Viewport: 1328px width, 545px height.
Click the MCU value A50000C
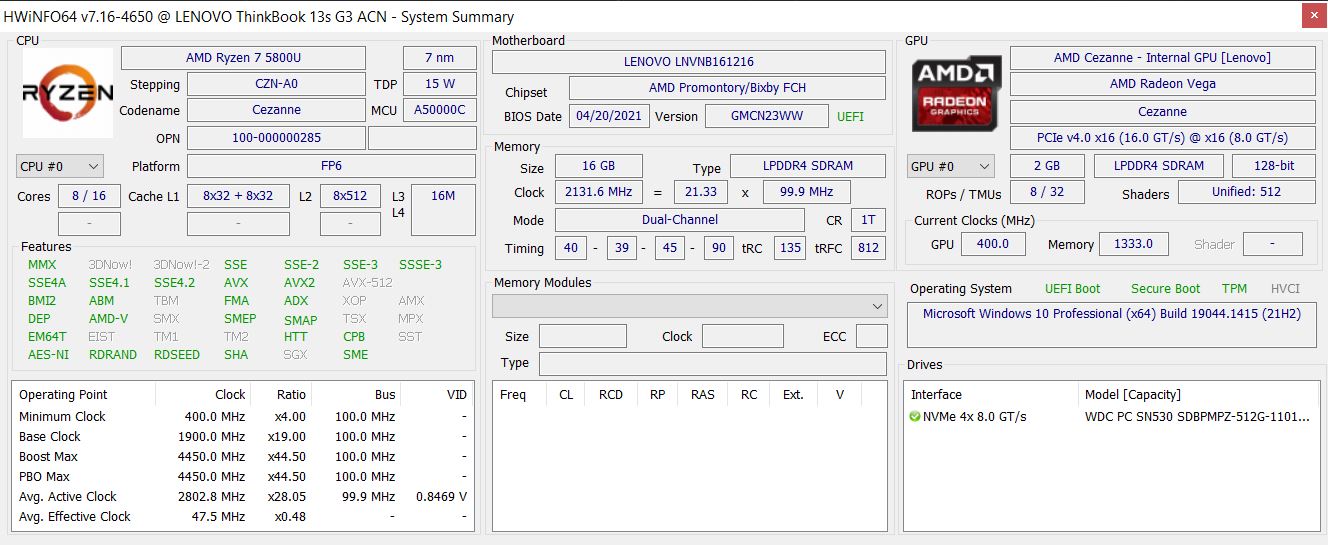point(439,110)
